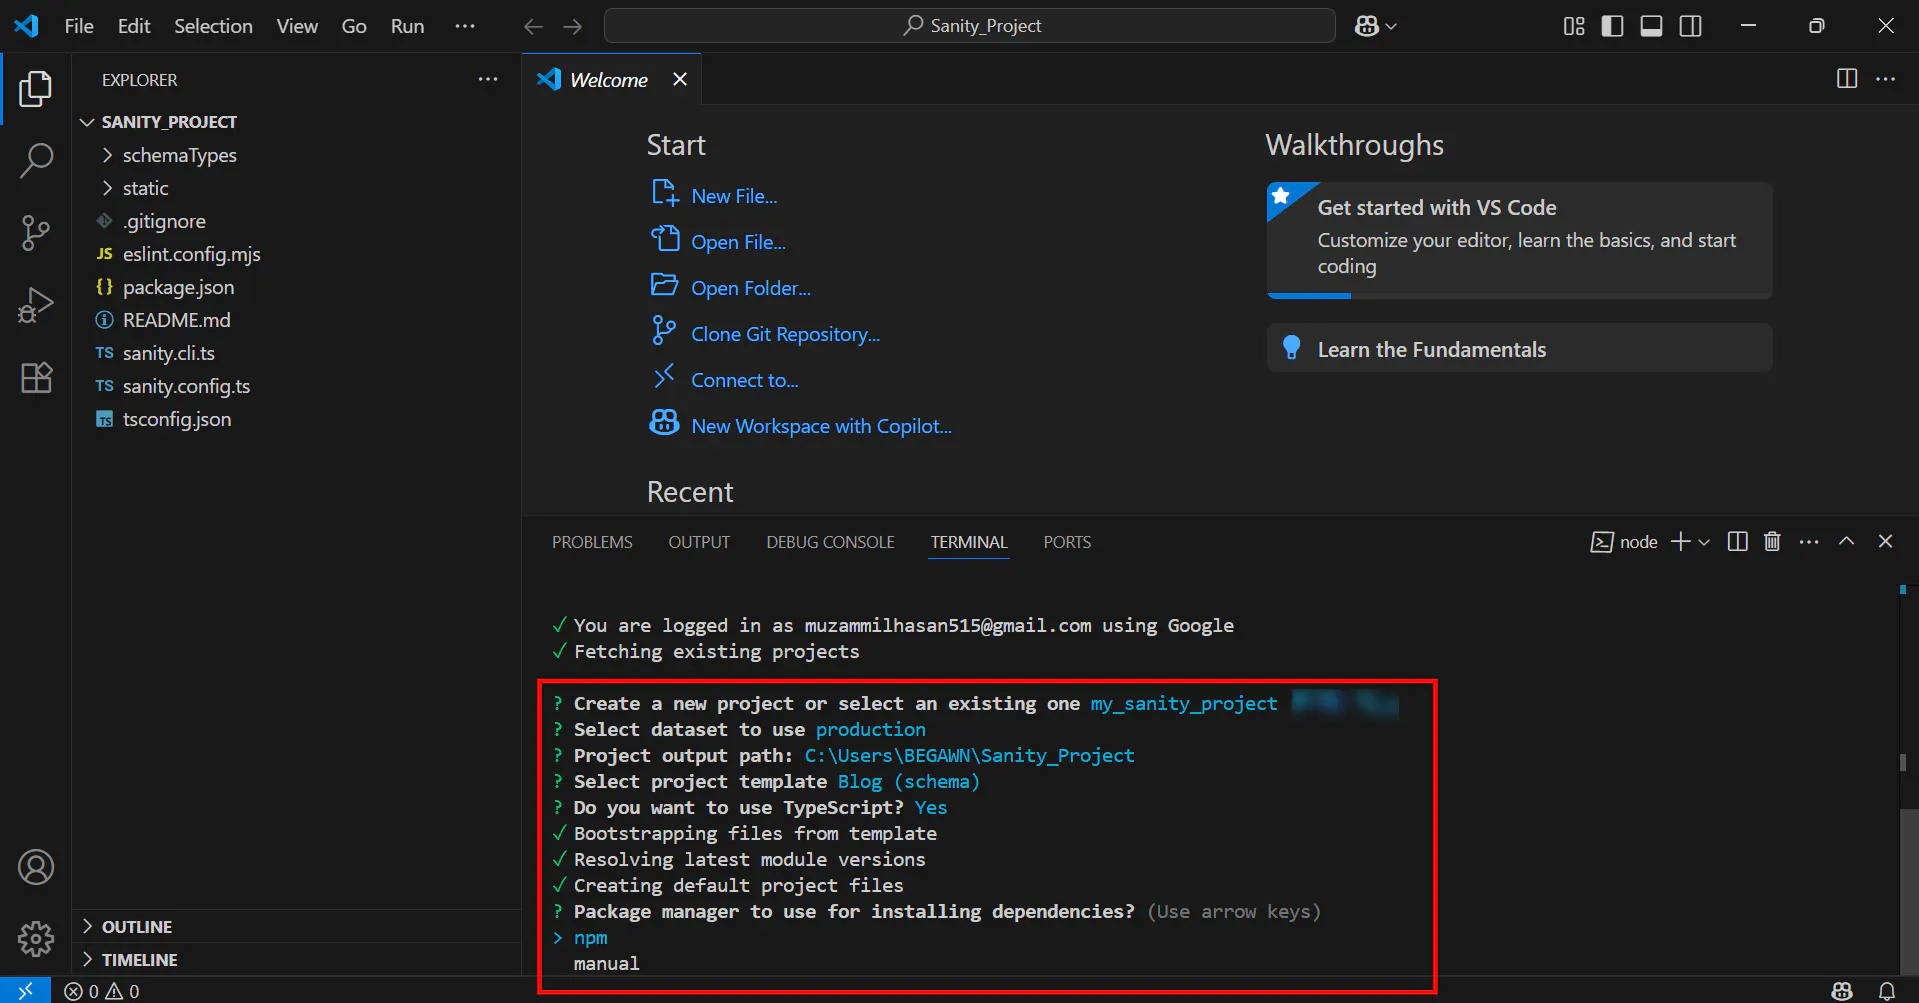Click the Sanity_Project command center search box
1919x1003 pixels.
(969, 26)
